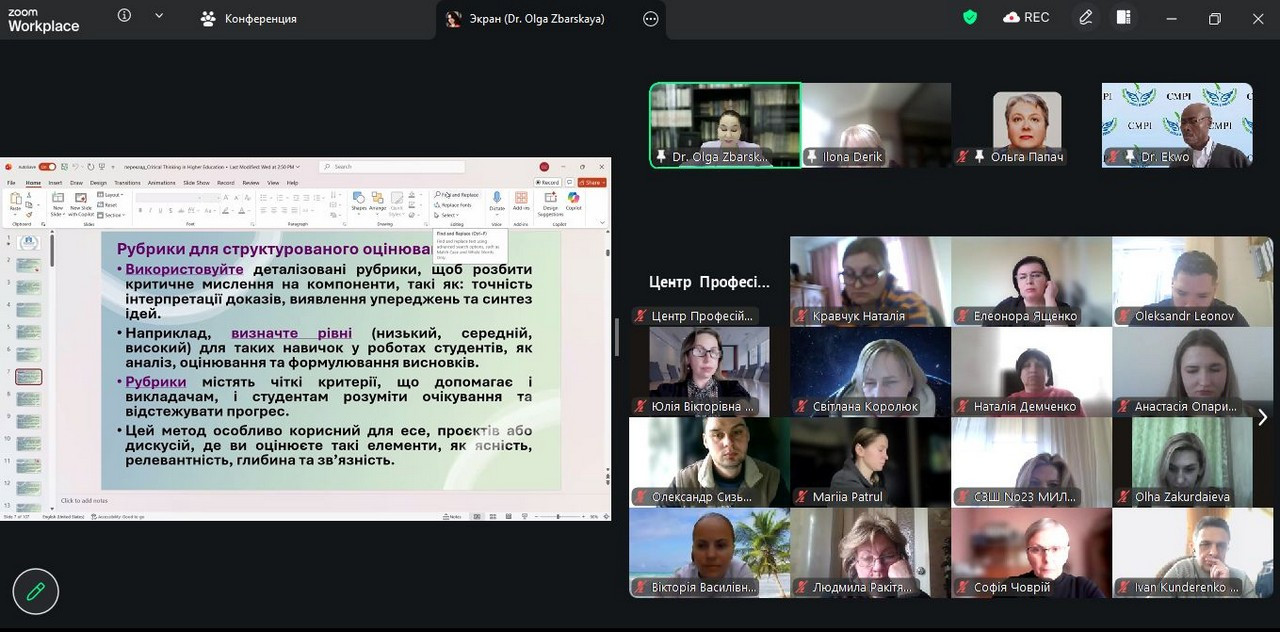Open the File menu in PowerPoint
This screenshot has width=1280, height=632.
click(x=11, y=183)
